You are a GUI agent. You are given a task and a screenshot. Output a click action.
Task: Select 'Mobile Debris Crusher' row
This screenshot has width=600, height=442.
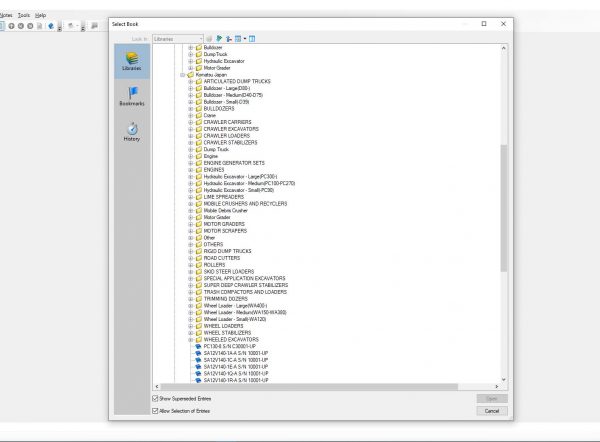(225, 210)
